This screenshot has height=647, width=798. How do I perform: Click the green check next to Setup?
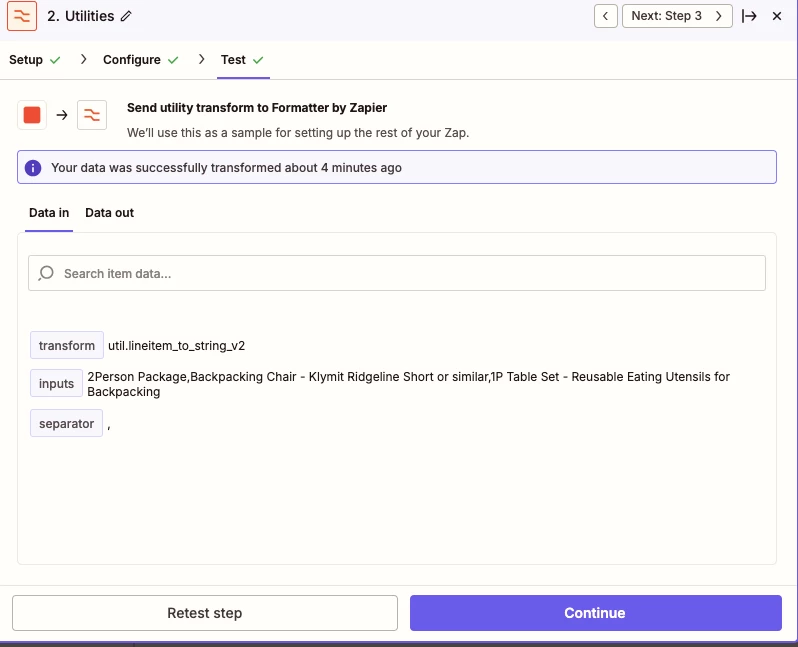(x=55, y=60)
